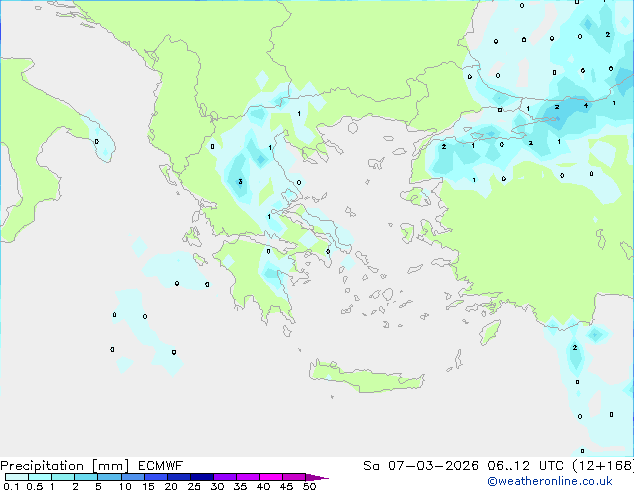Pick the 25 to 30 mm navy swatch

201,477
